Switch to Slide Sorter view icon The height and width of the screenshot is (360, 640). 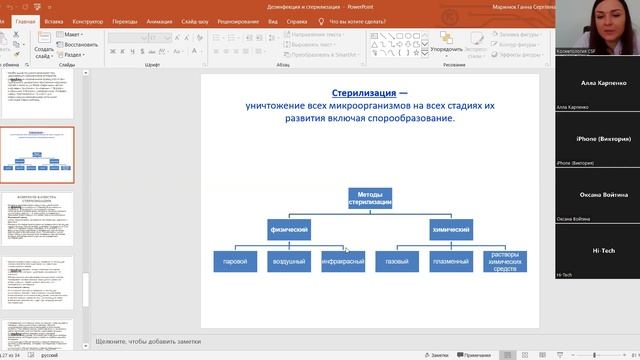525,355
